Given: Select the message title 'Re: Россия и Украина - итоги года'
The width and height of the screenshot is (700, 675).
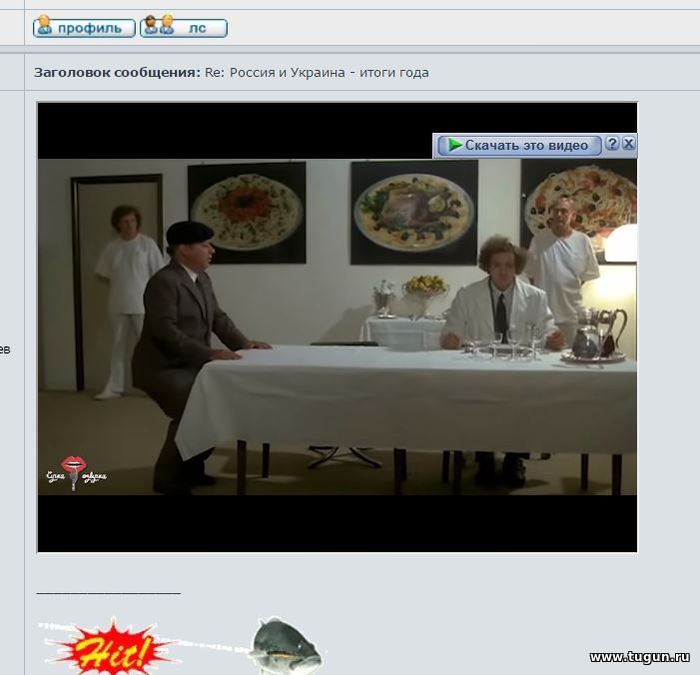Looking at the screenshot, I should [317, 72].
